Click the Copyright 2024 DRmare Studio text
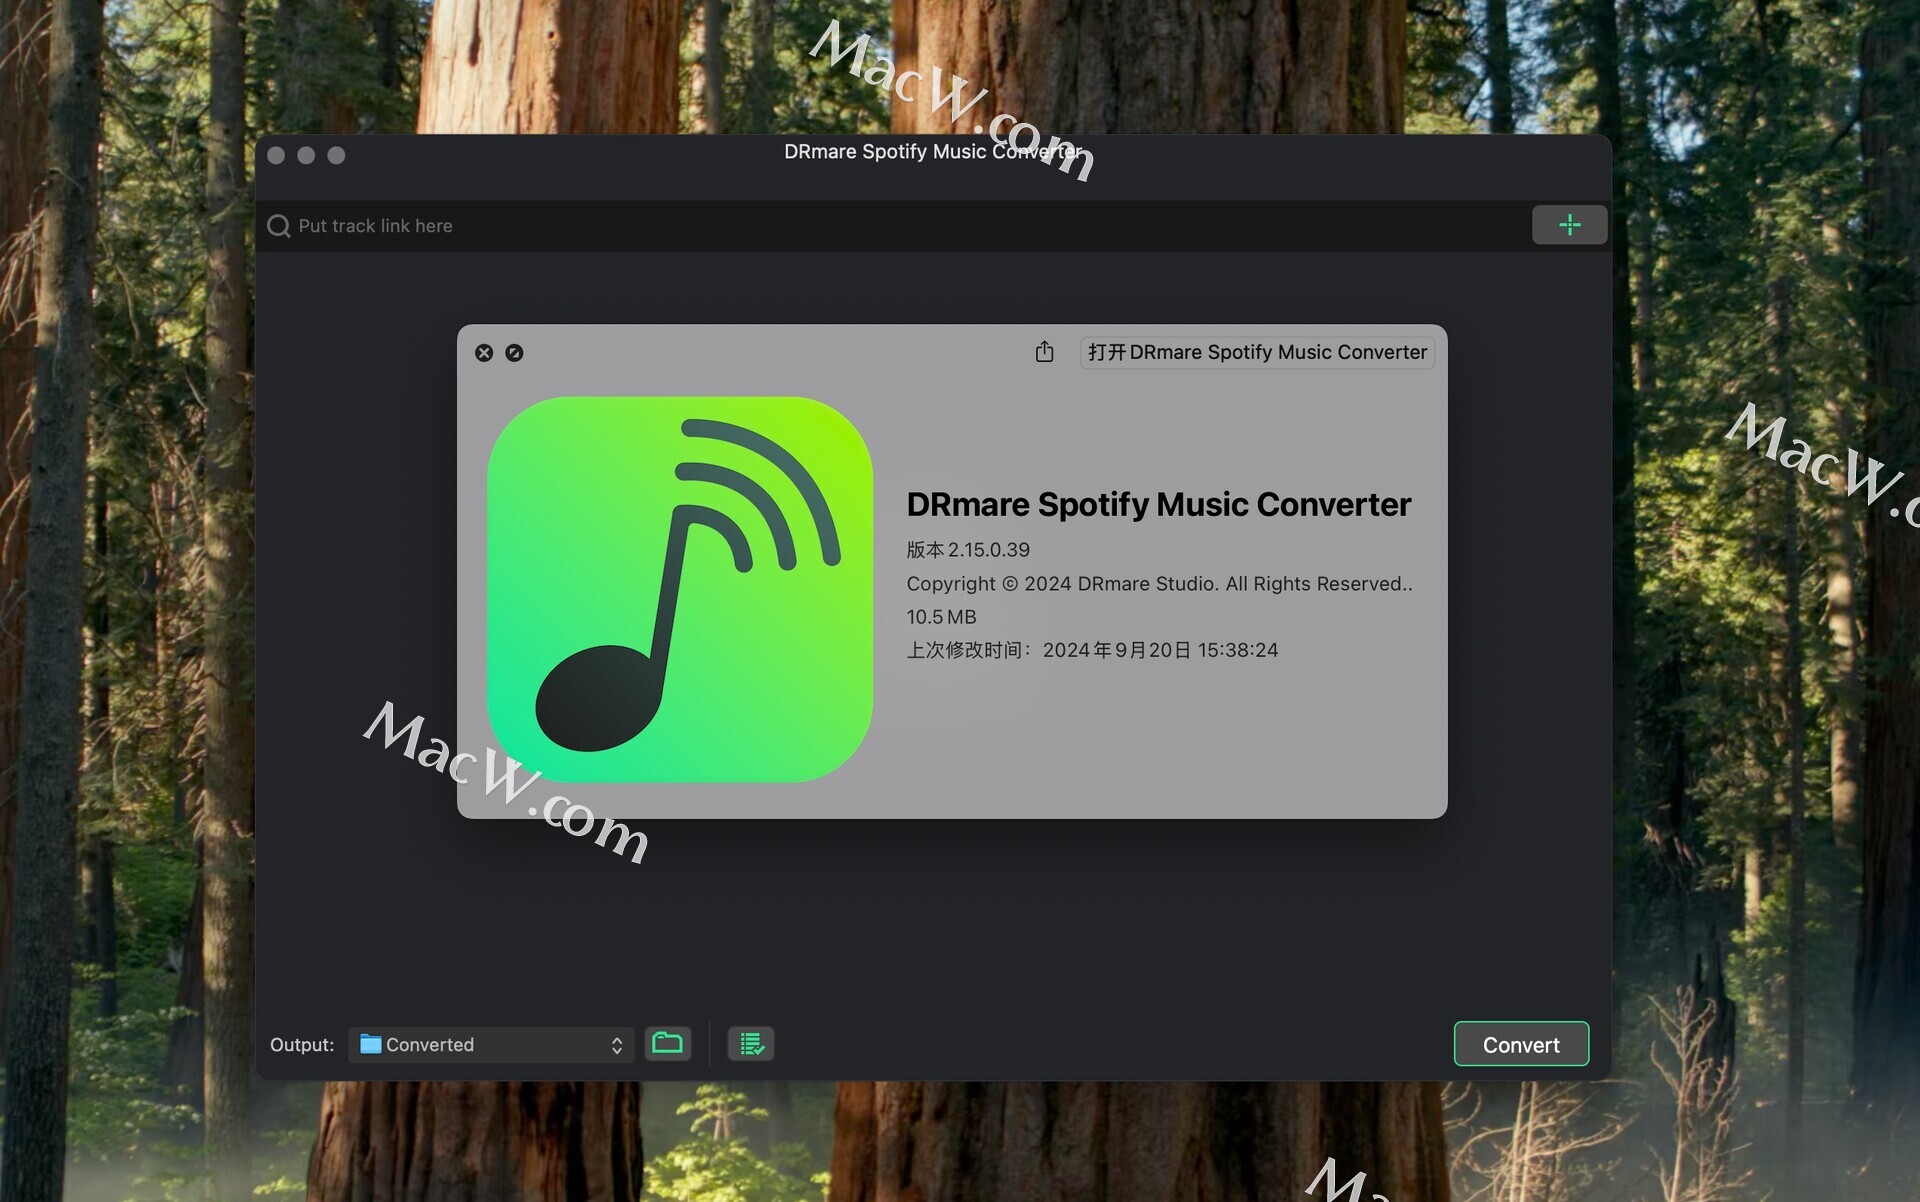This screenshot has height=1202, width=1920. pyautogui.click(x=1159, y=584)
